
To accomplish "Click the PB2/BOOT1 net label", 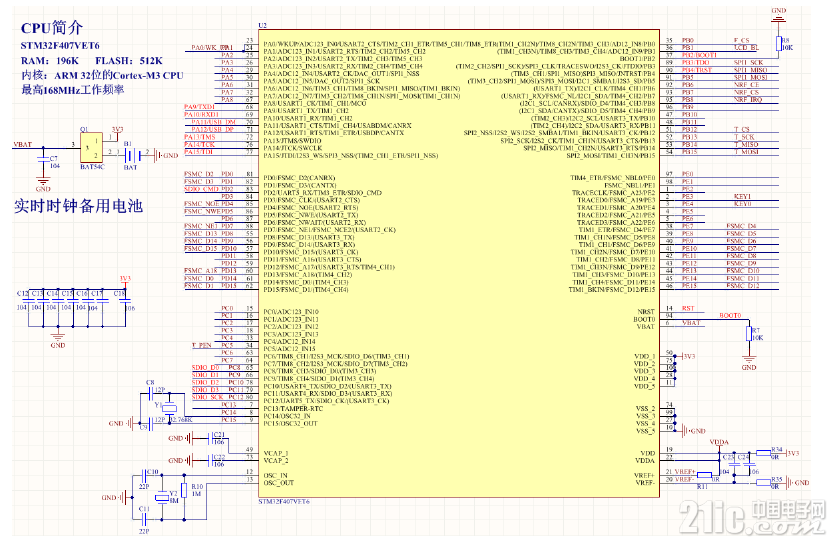I will point(699,55).
